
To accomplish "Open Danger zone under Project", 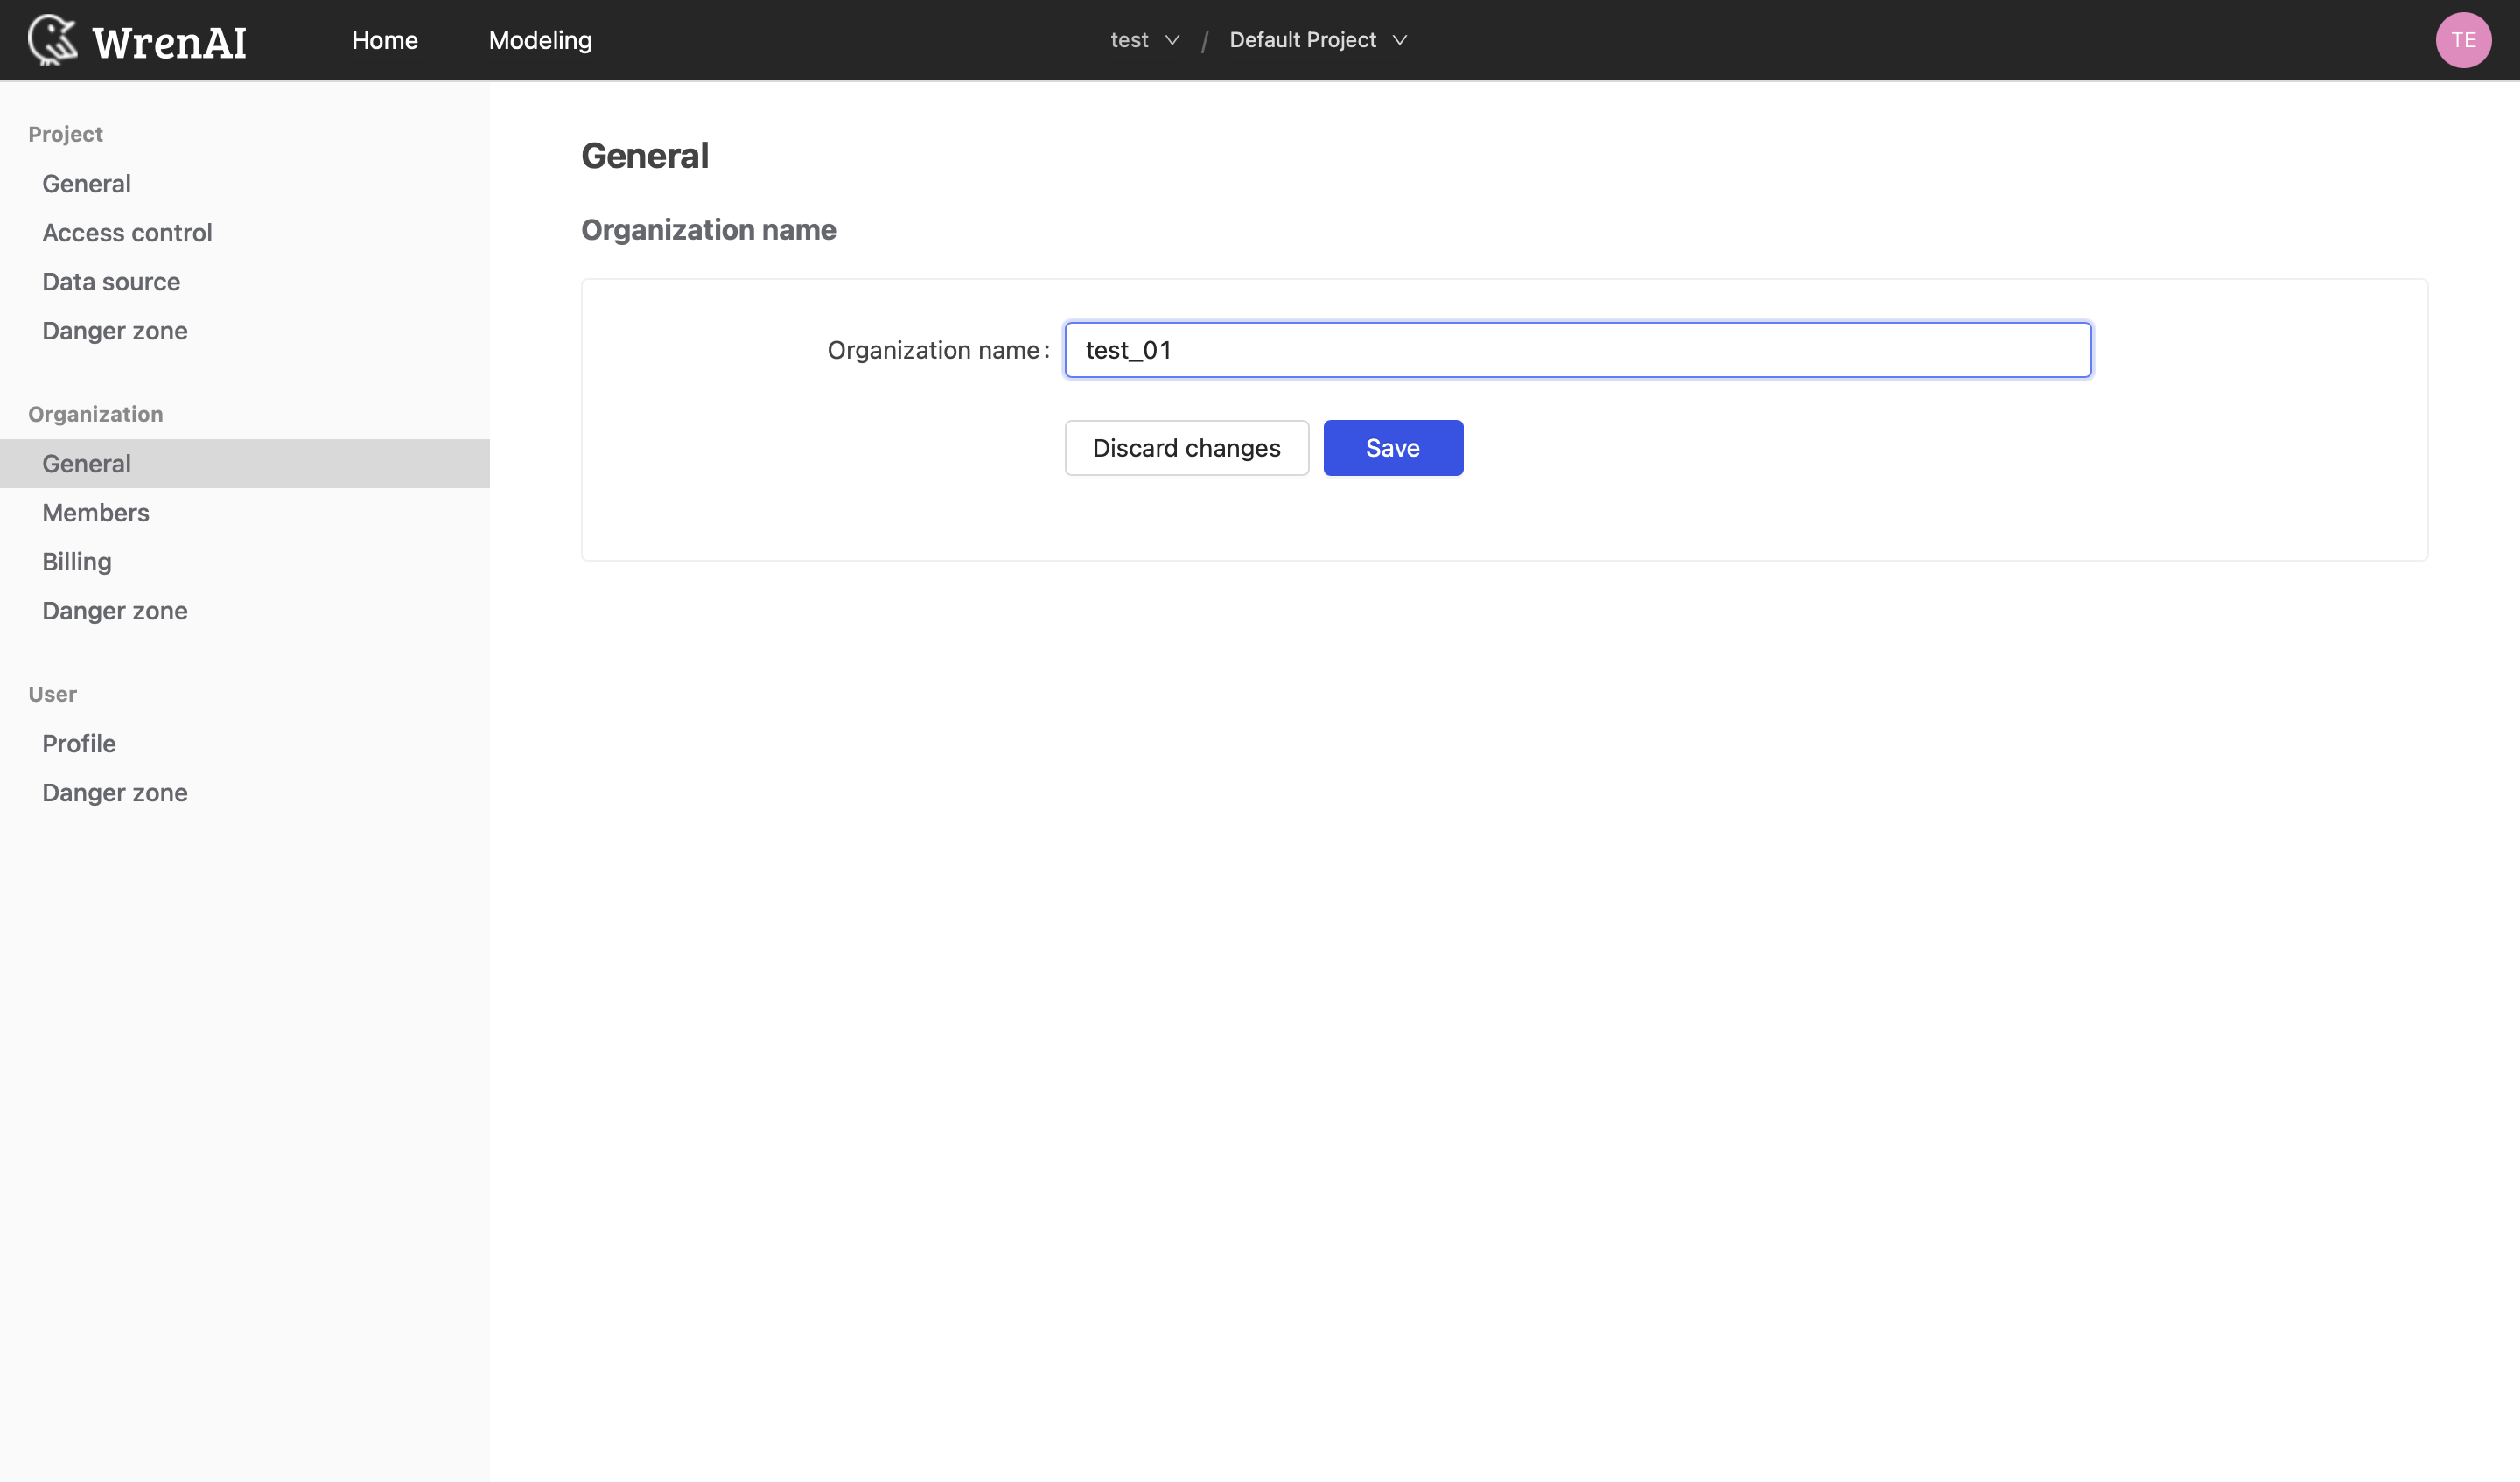I will click(x=115, y=330).
